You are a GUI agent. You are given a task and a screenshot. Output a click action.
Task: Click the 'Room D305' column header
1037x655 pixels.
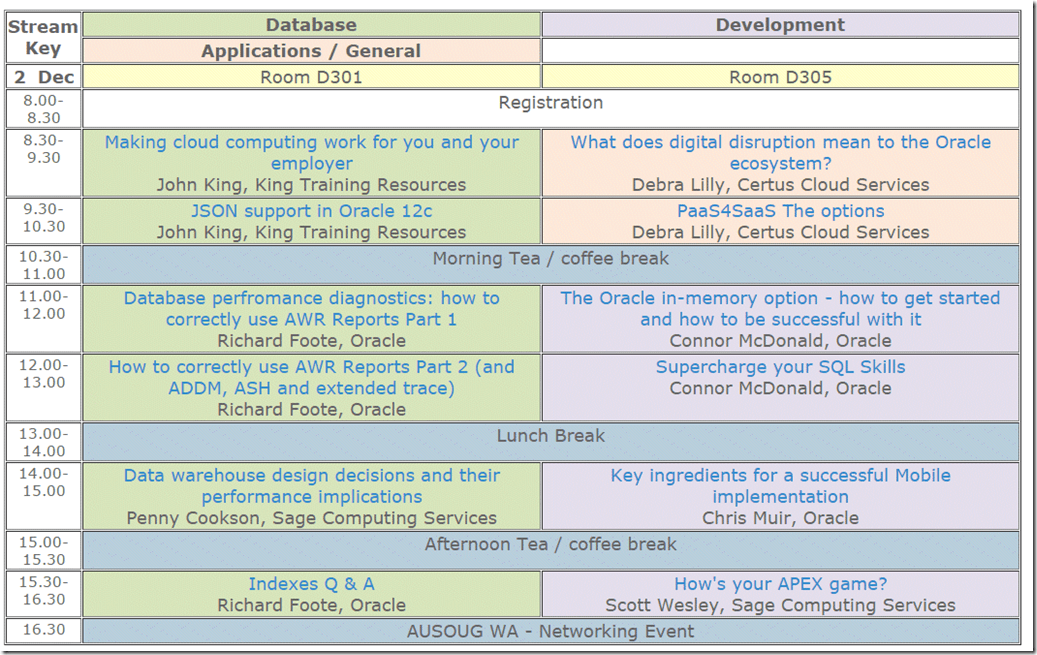pos(780,77)
